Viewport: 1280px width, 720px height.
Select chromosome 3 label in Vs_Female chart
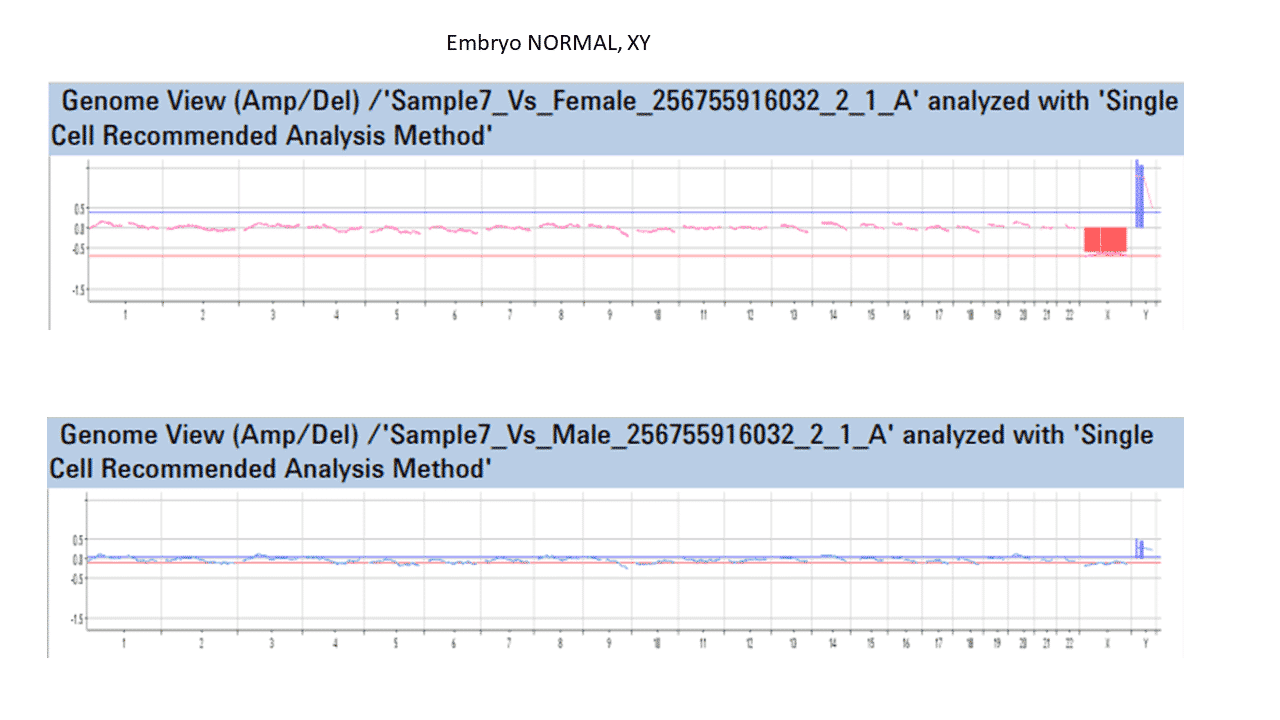click(272, 315)
